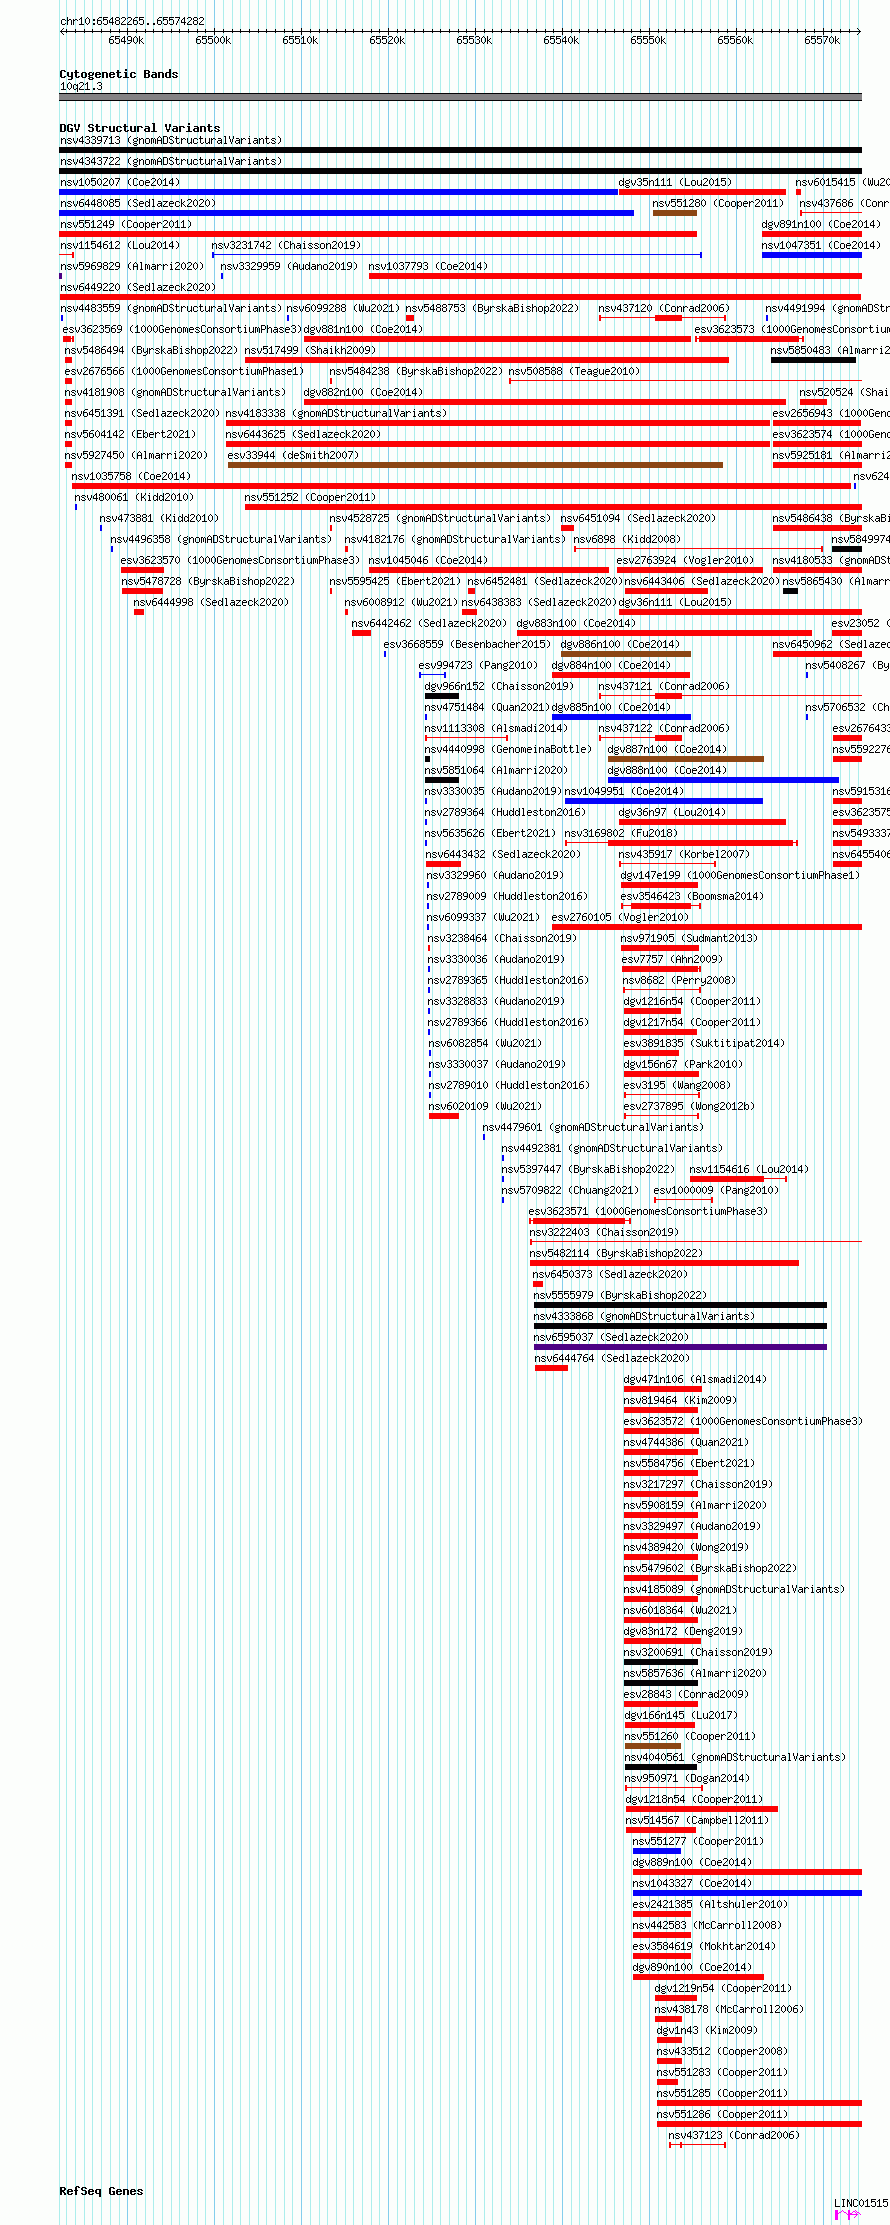Viewport: 890px width, 2225px height.
Task: Open esv3891835 (Suktitipat2014) variant
Action: (x=704, y=1043)
